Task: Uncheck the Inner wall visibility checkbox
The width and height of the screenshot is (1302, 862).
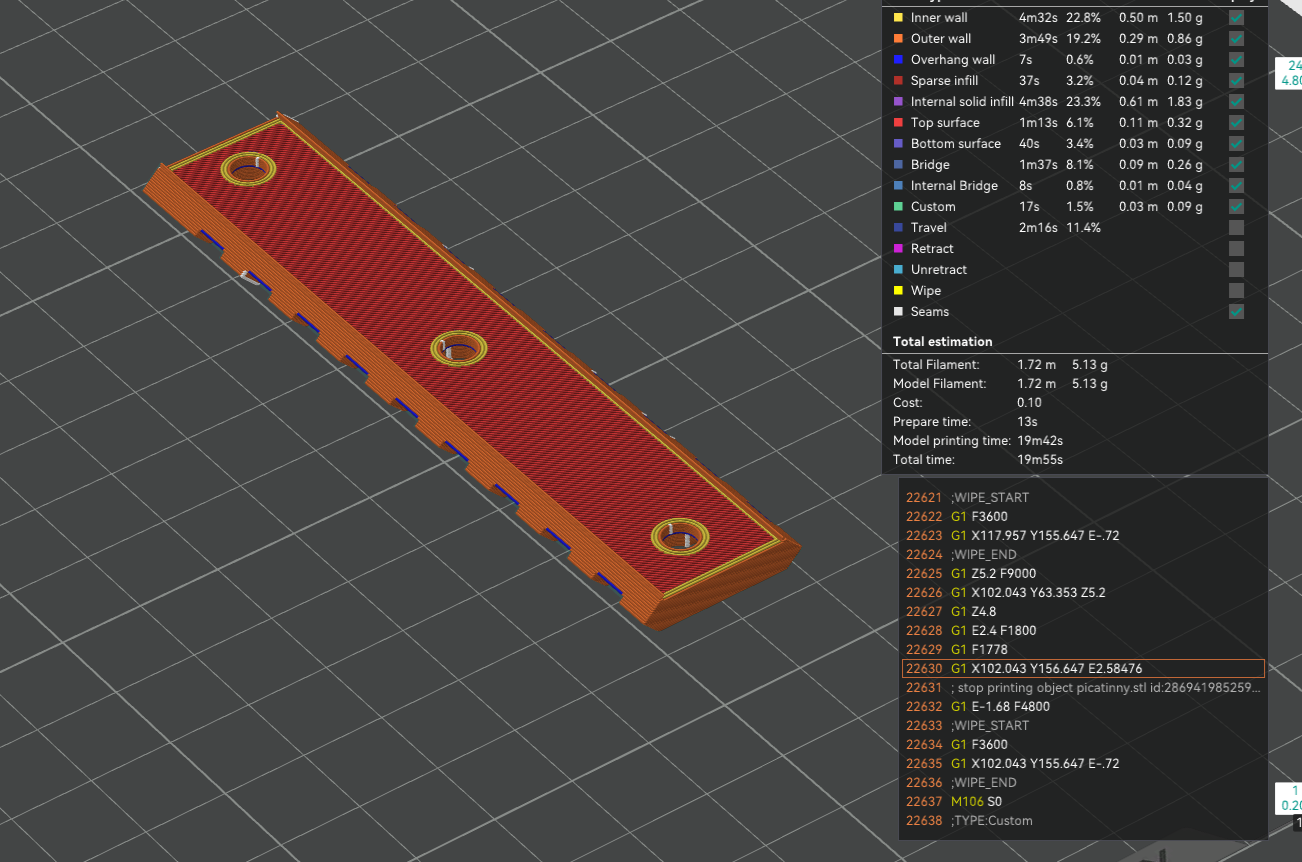Action: coord(1237,18)
